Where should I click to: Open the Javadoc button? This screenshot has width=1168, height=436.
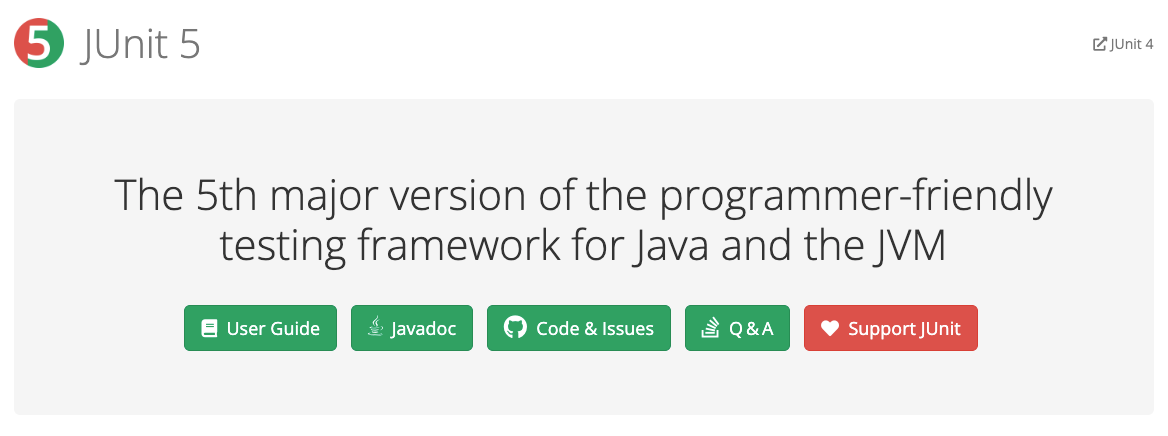(412, 328)
